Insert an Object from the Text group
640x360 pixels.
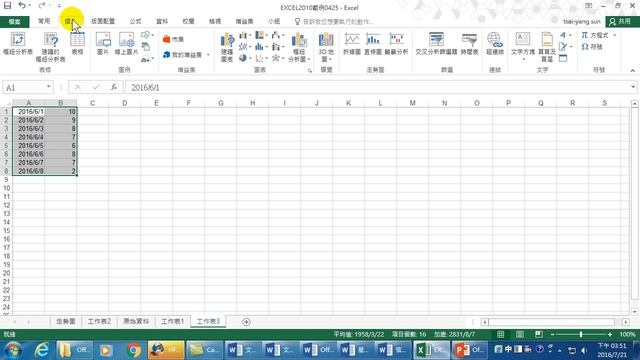[563, 58]
